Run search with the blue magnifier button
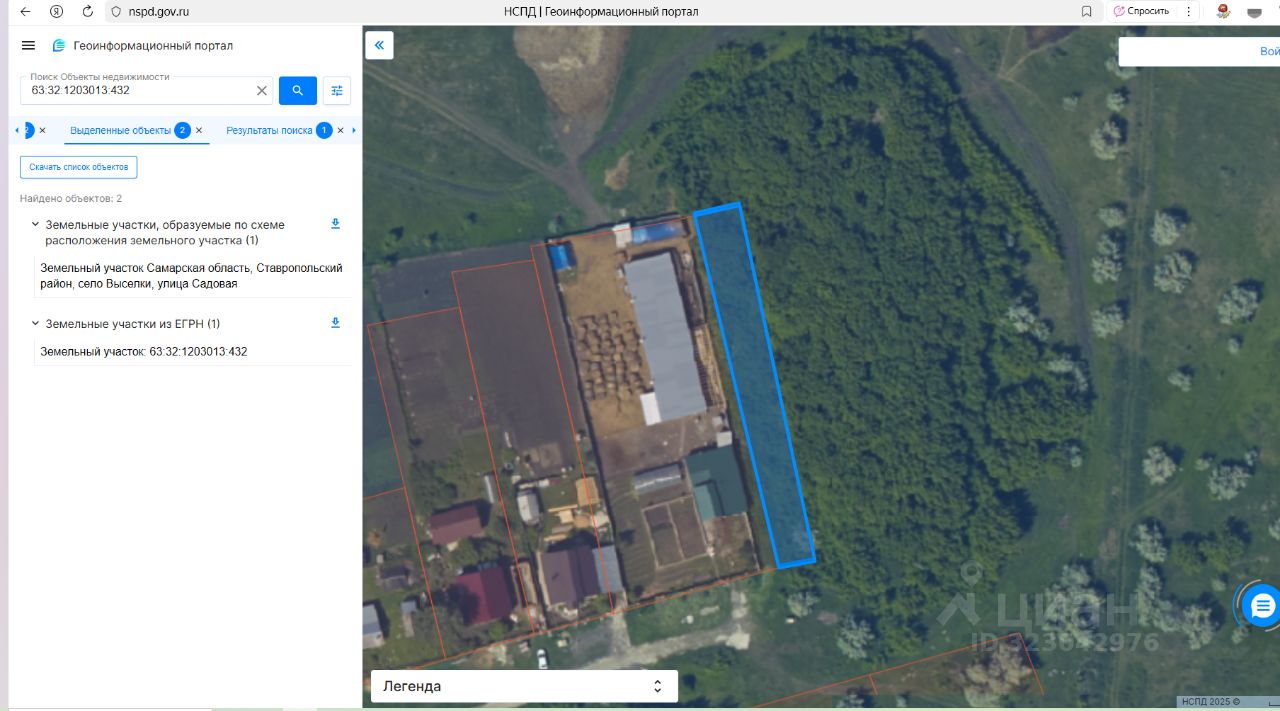This screenshot has width=1280, height=711. [x=298, y=90]
